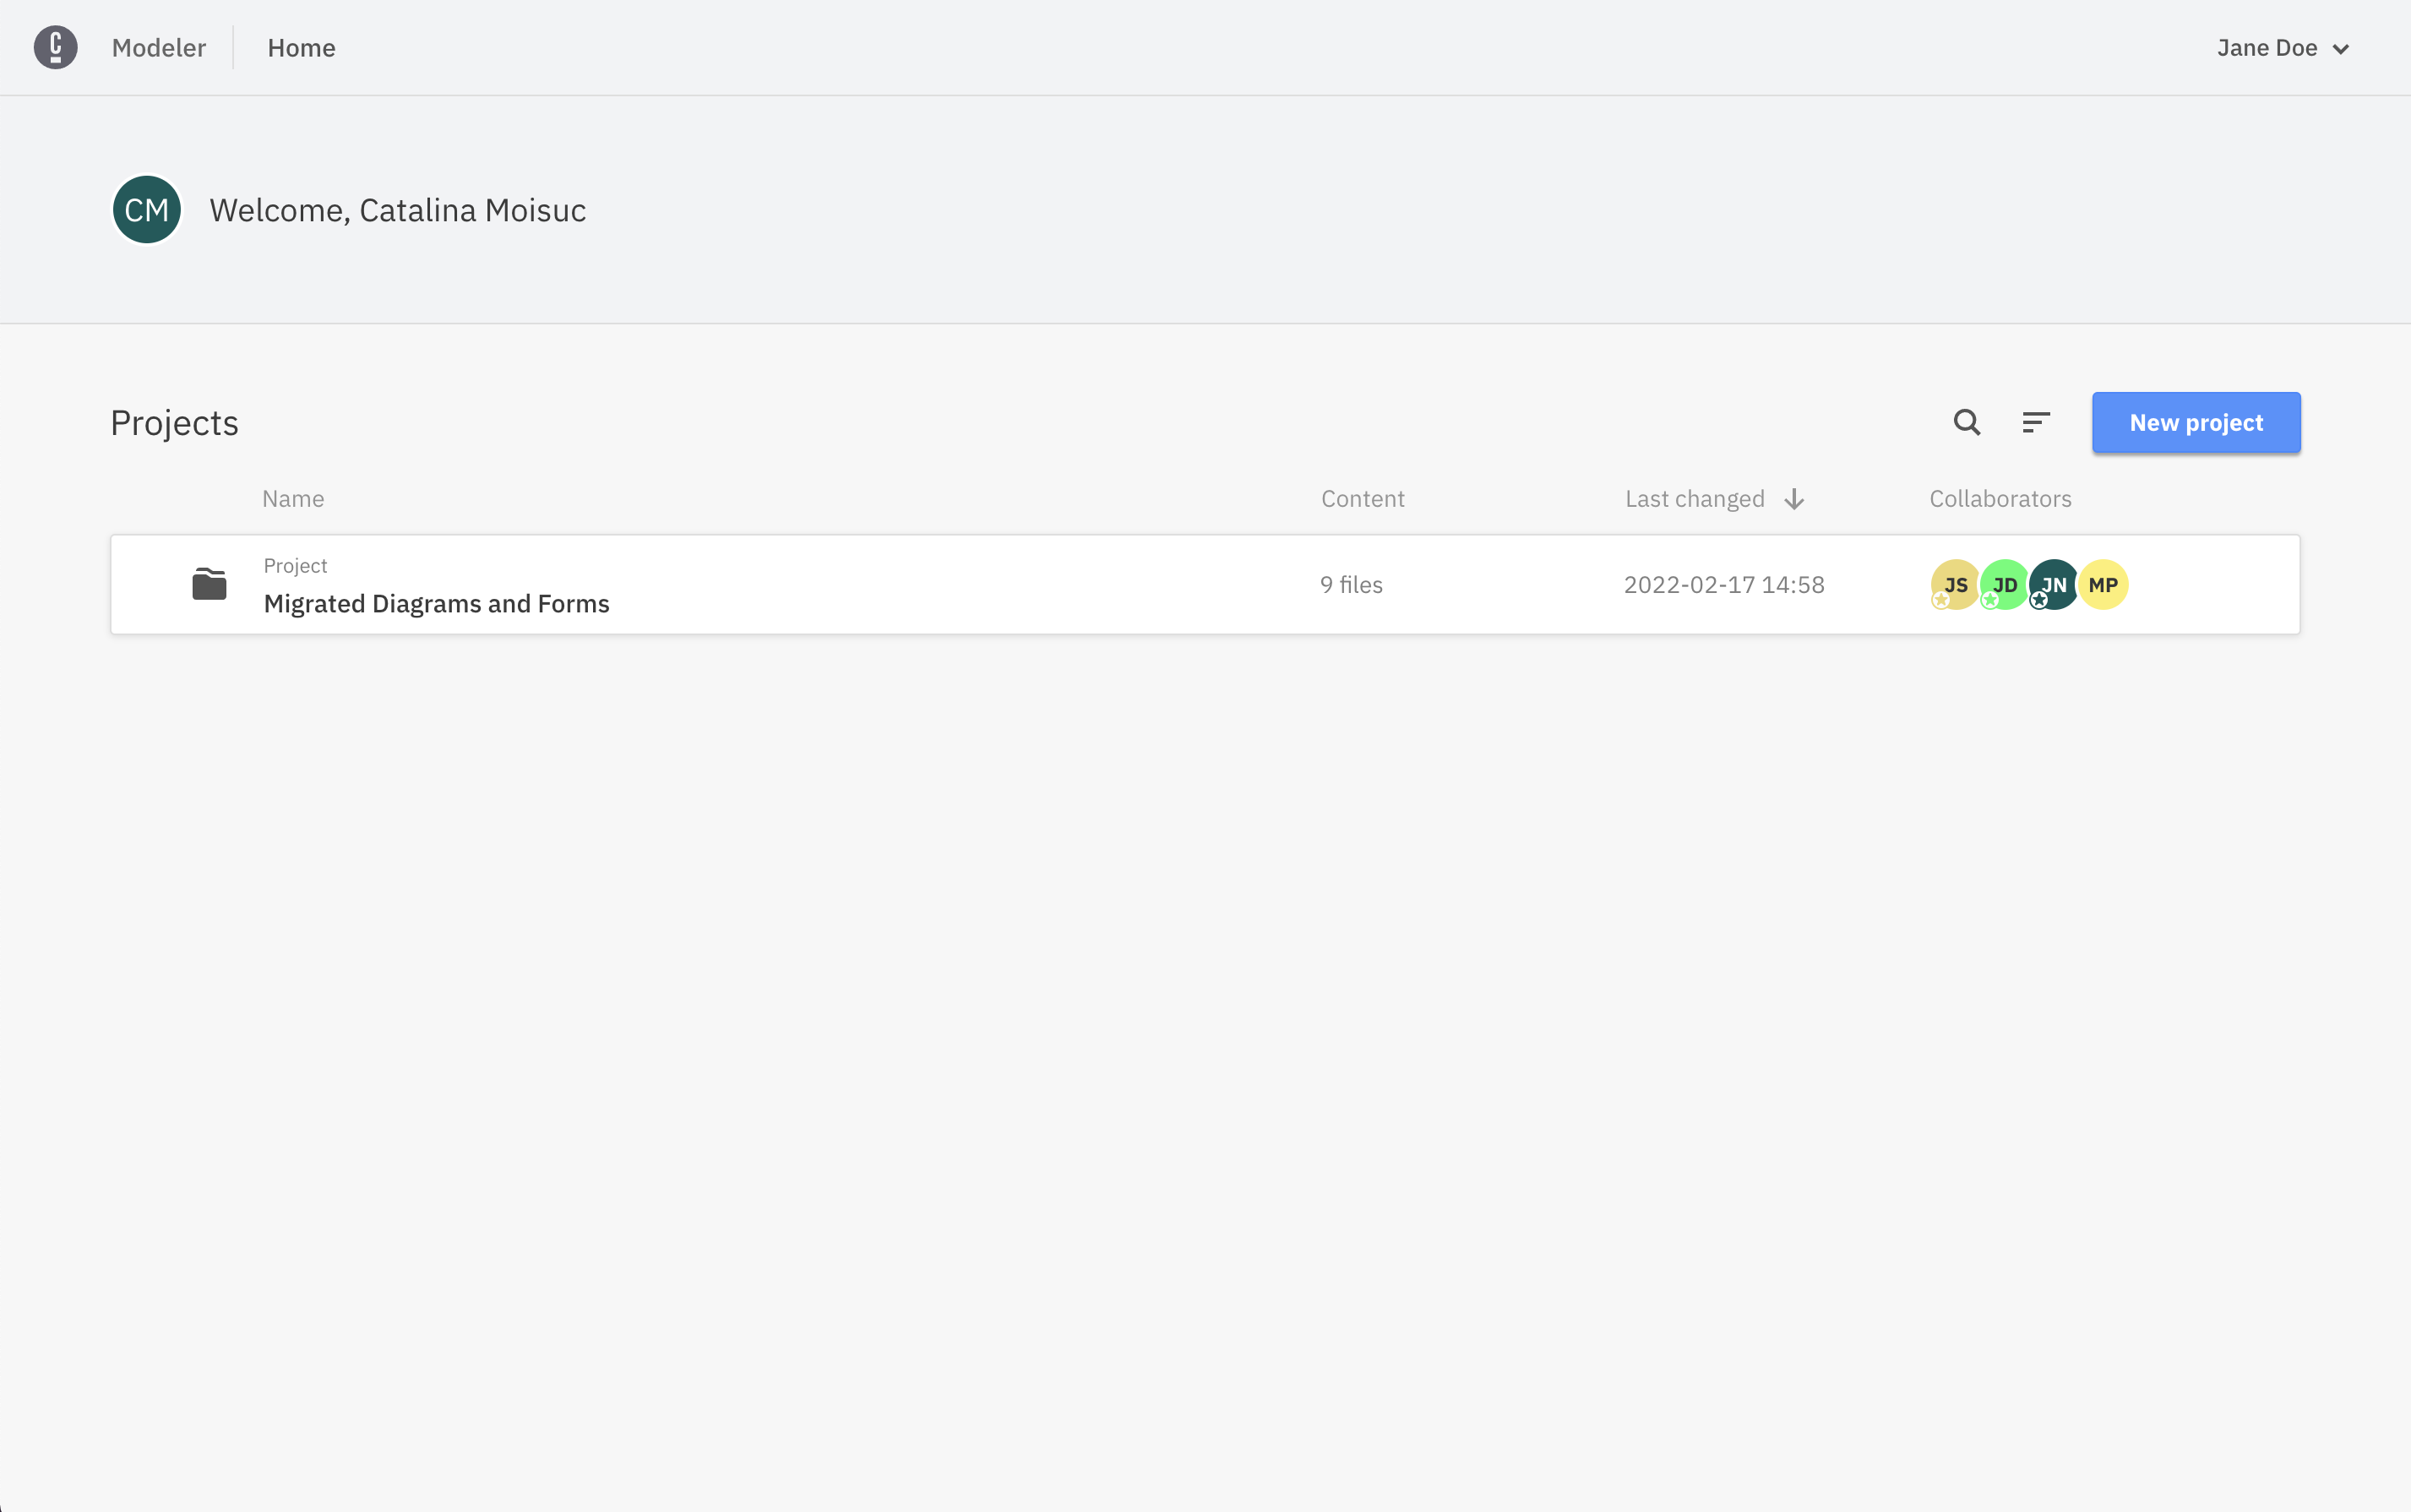Click the MP collaborator avatar
This screenshot has height=1512, width=2411.
2103,585
